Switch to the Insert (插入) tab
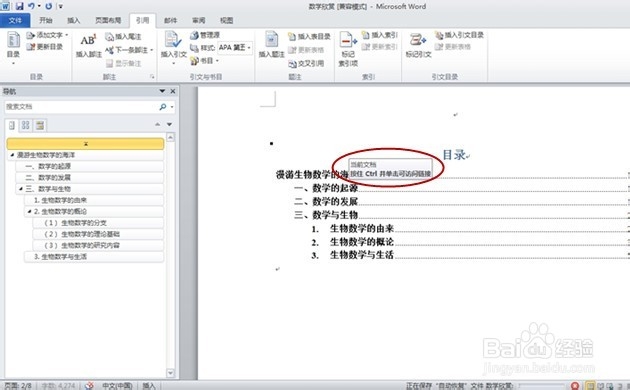The height and width of the screenshot is (390, 630). pos(74,20)
